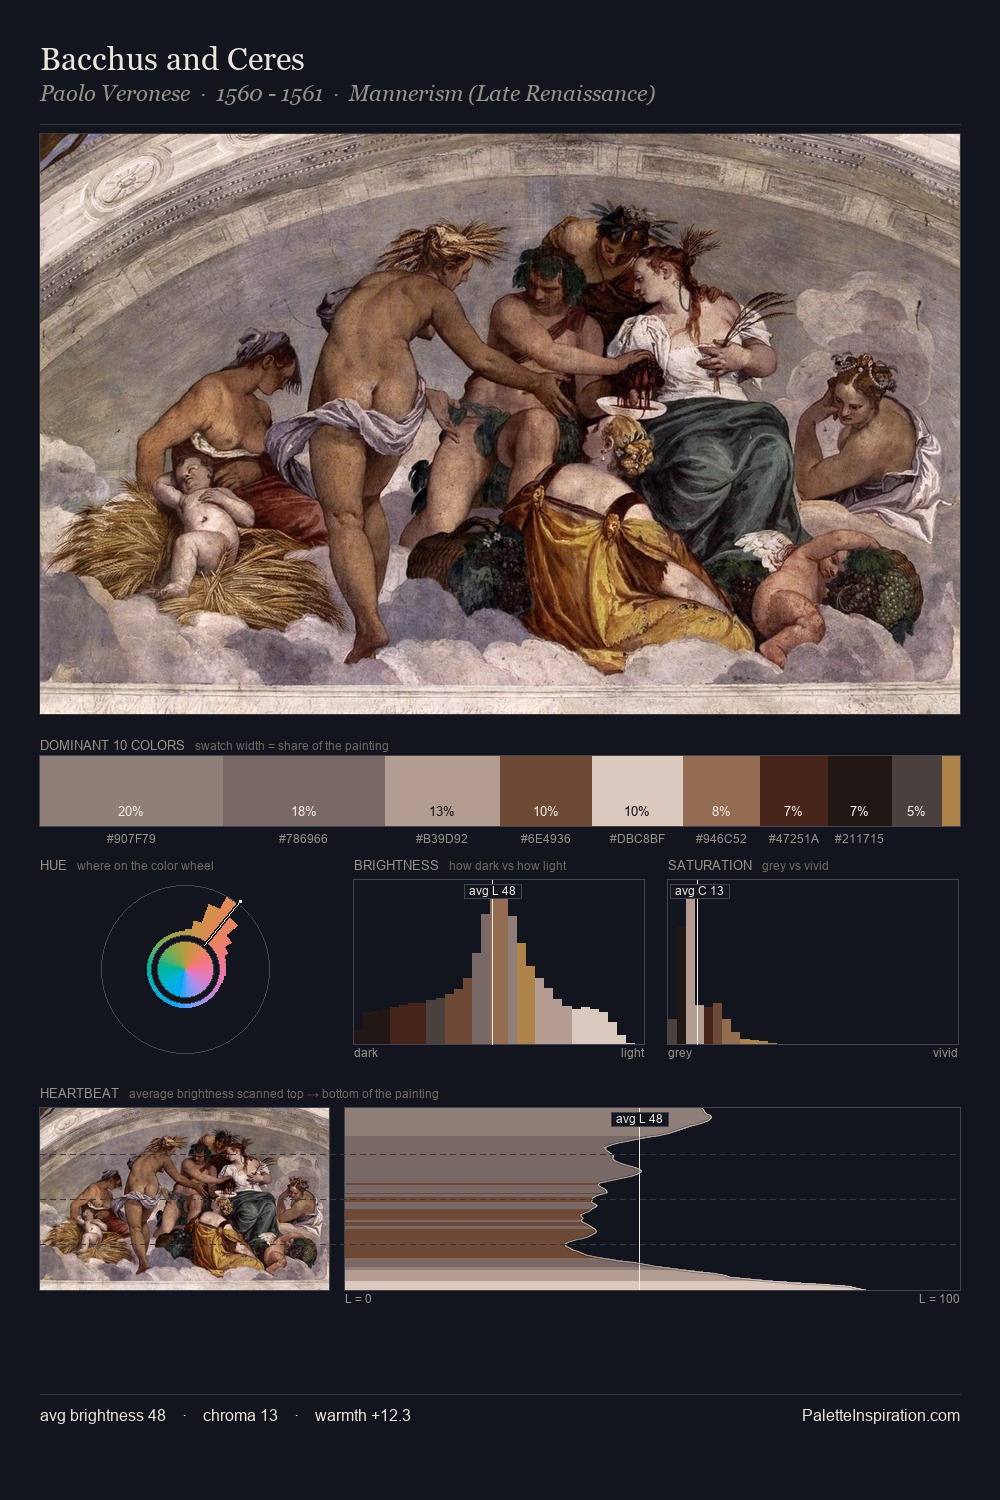
Task: Click the hex code #6E4936
Action: coord(546,839)
